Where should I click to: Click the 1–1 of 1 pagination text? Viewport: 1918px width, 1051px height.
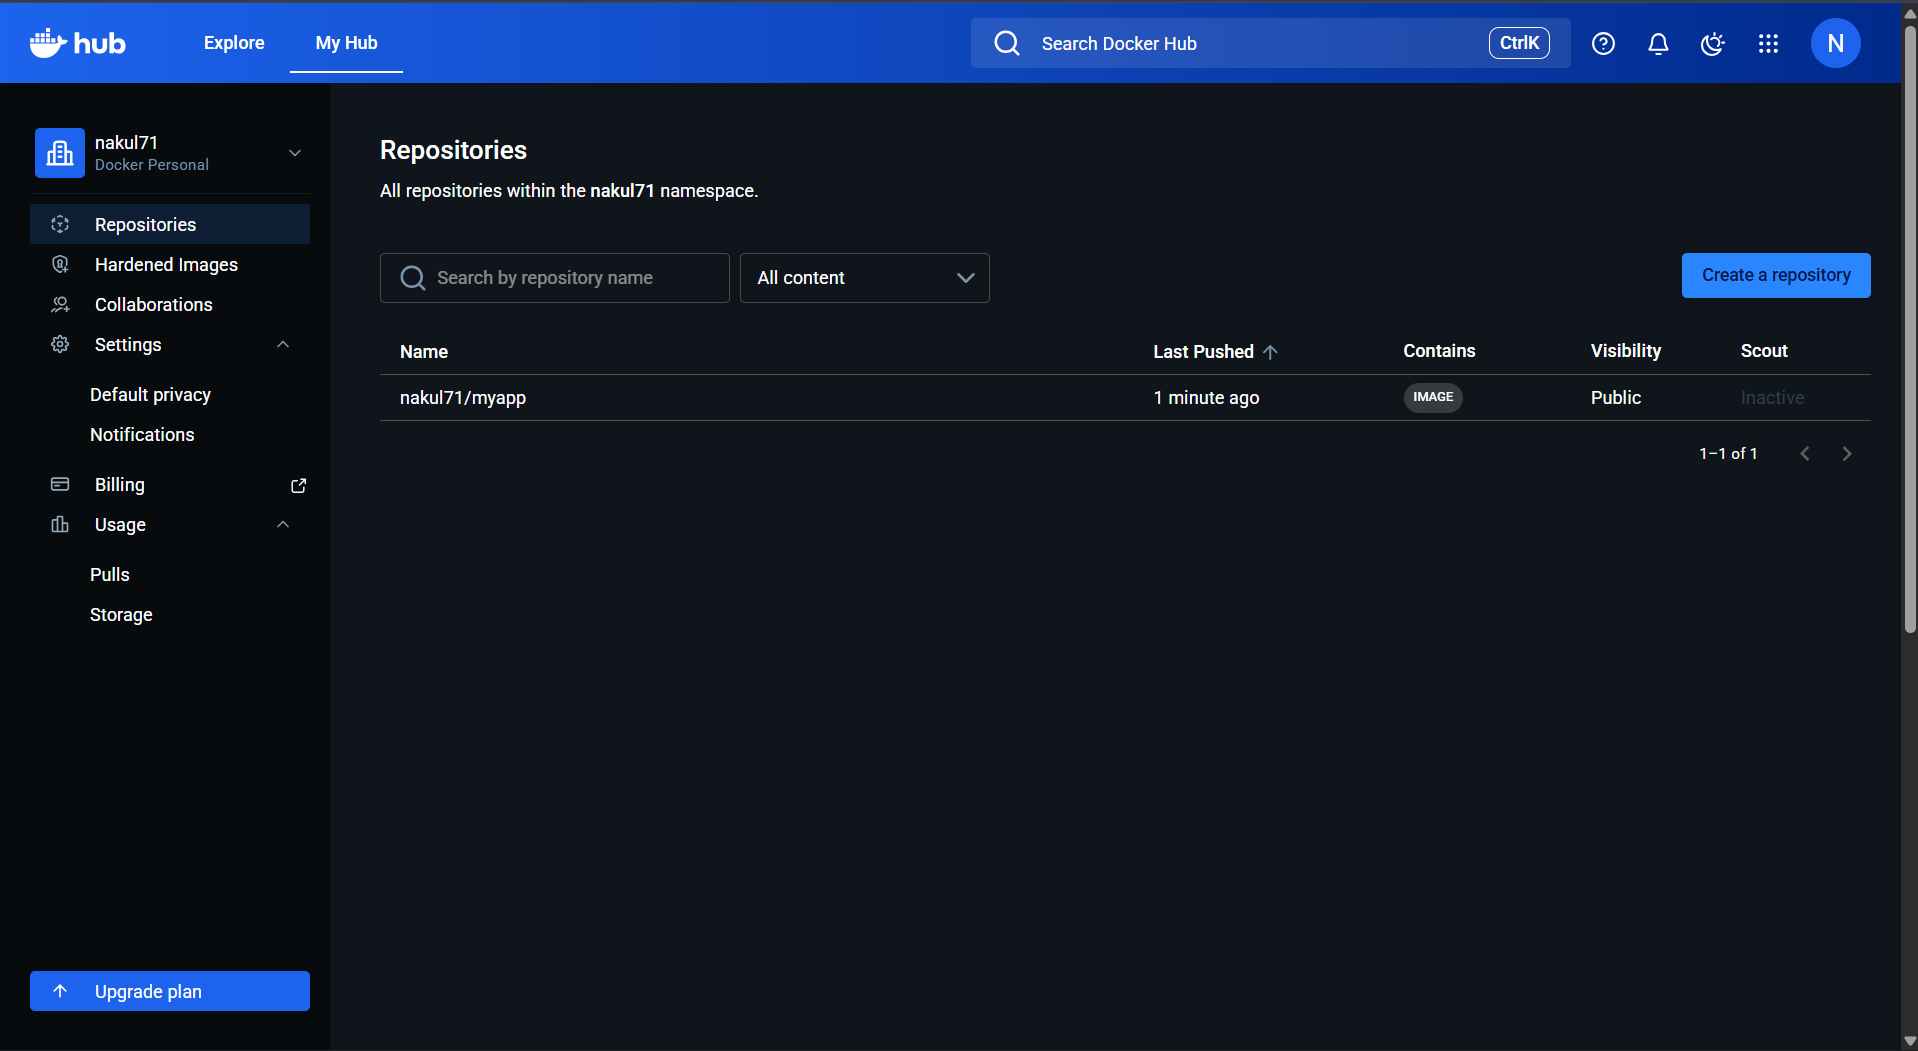click(x=1728, y=454)
